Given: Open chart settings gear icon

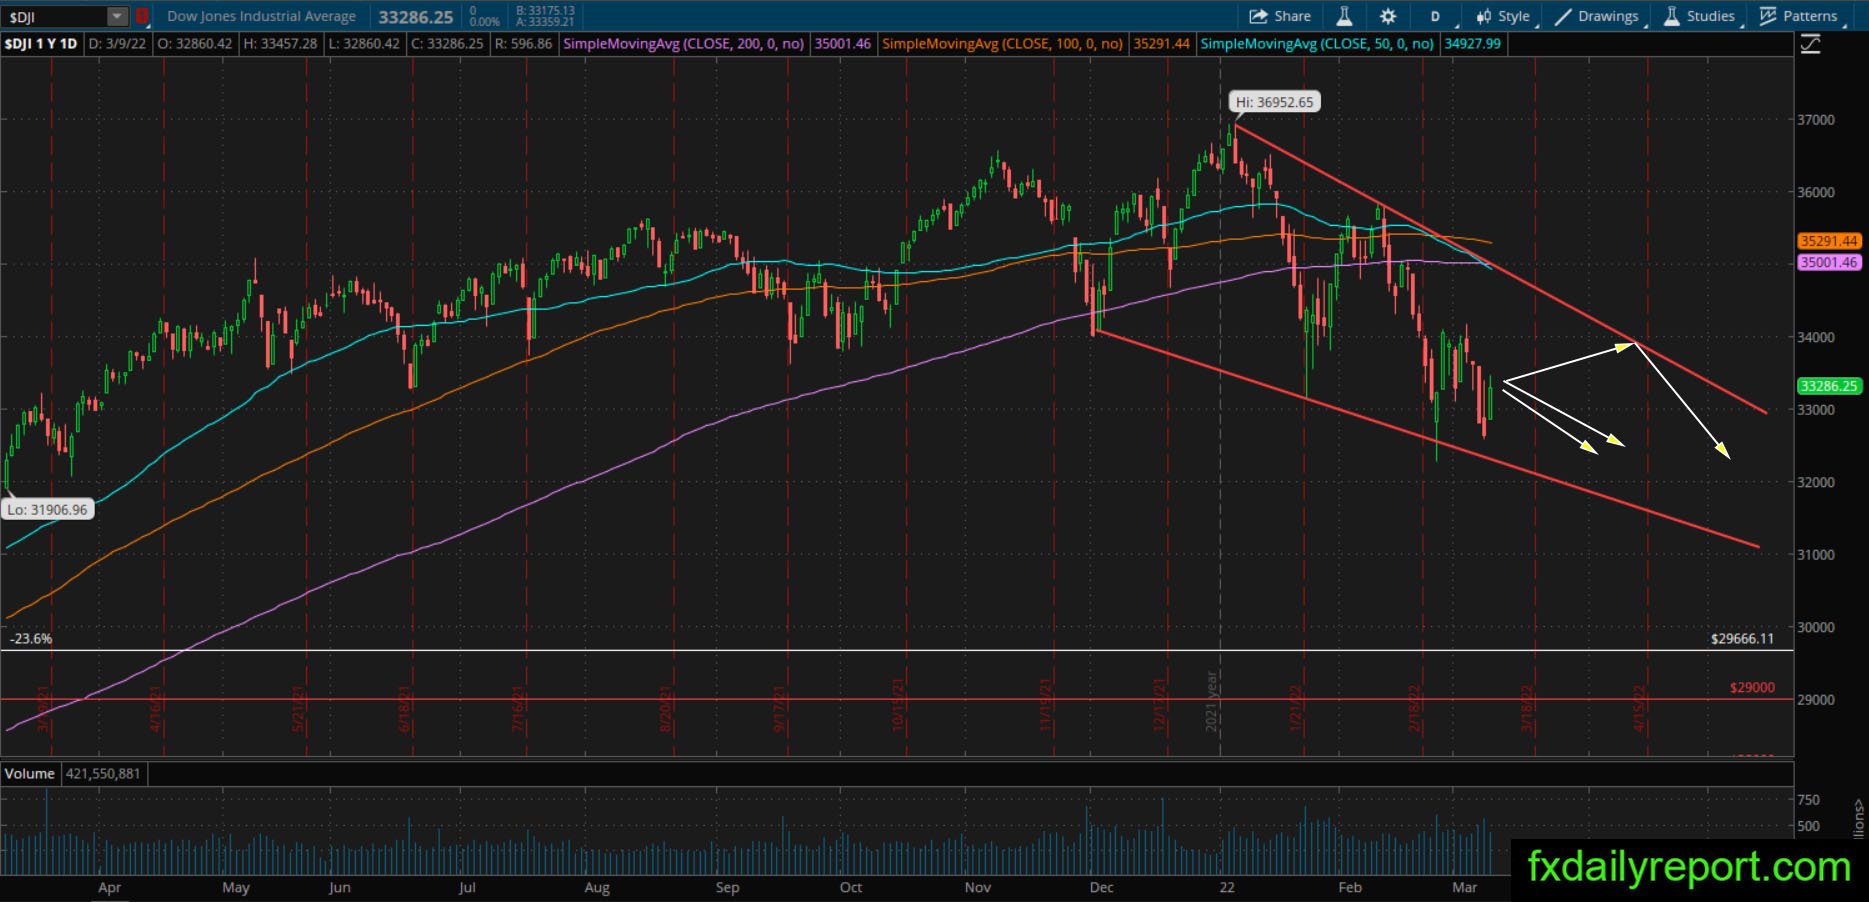Looking at the screenshot, I should pos(1388,16).
